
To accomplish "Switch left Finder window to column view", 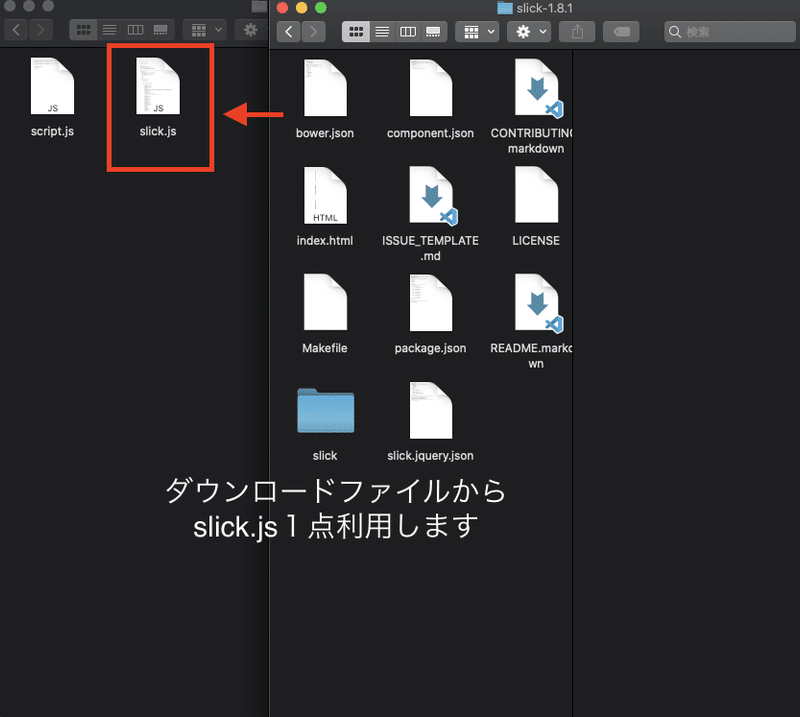I will 135,30.
